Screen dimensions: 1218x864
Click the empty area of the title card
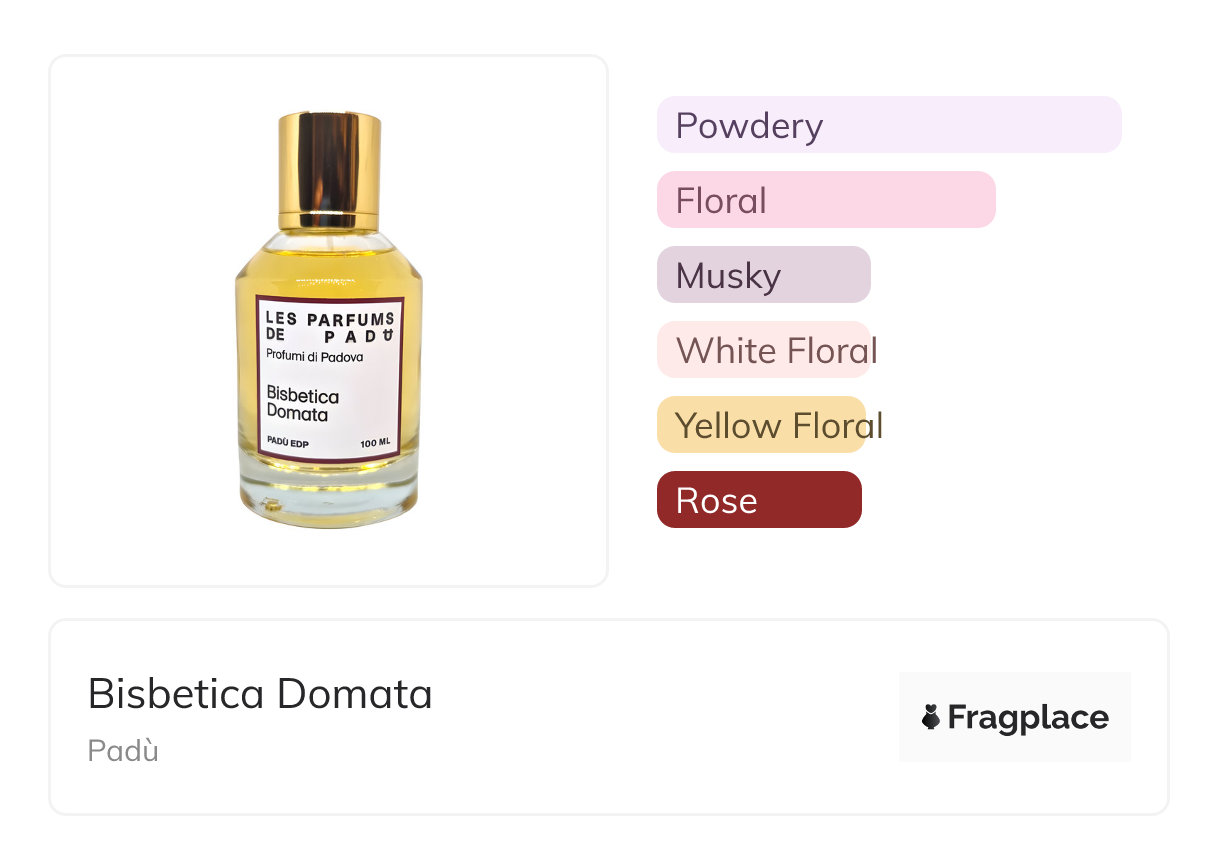click(x=660, y=720)
